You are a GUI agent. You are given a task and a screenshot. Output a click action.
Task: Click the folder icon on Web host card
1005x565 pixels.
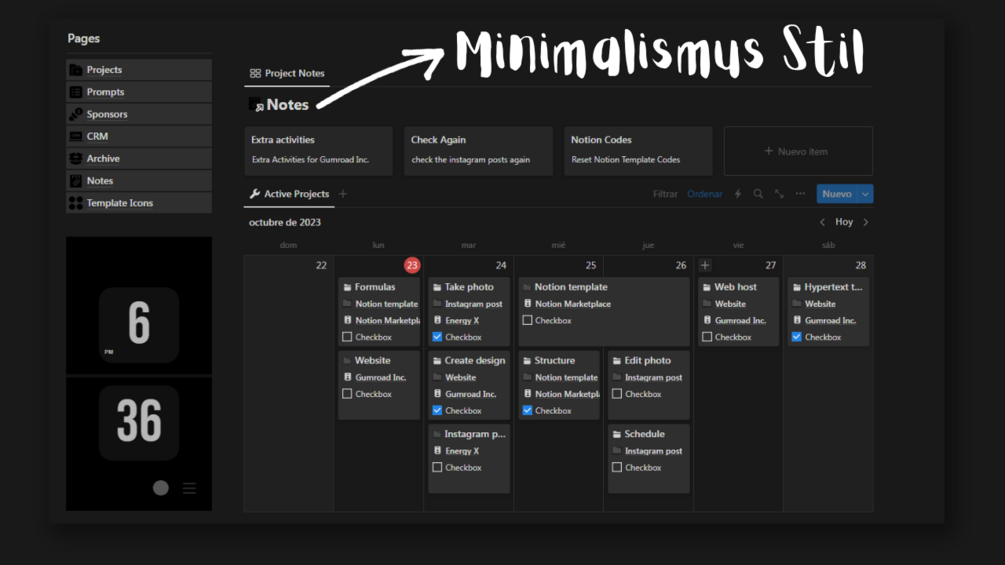click(707, 288)
